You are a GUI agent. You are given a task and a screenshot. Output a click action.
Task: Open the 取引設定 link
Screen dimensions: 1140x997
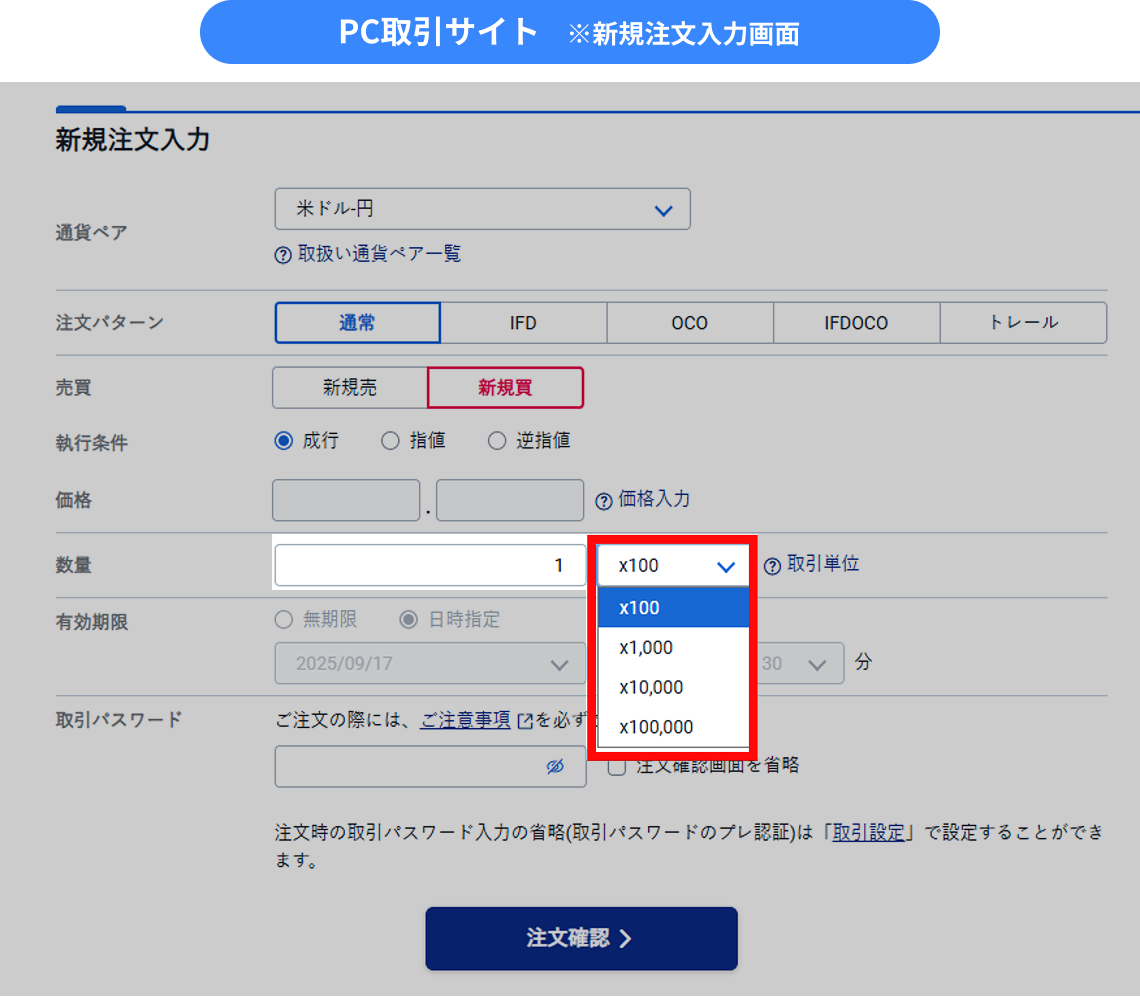[868, 833]
